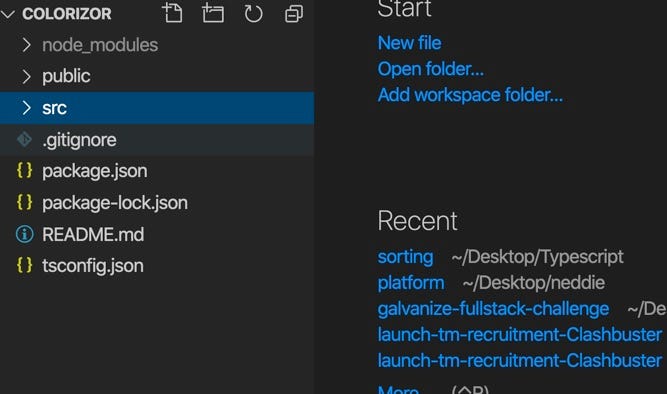Collapse the COLORIZOR project section
Image resolution: width=667 pixels, height=394 pixels.
(8, 14)
